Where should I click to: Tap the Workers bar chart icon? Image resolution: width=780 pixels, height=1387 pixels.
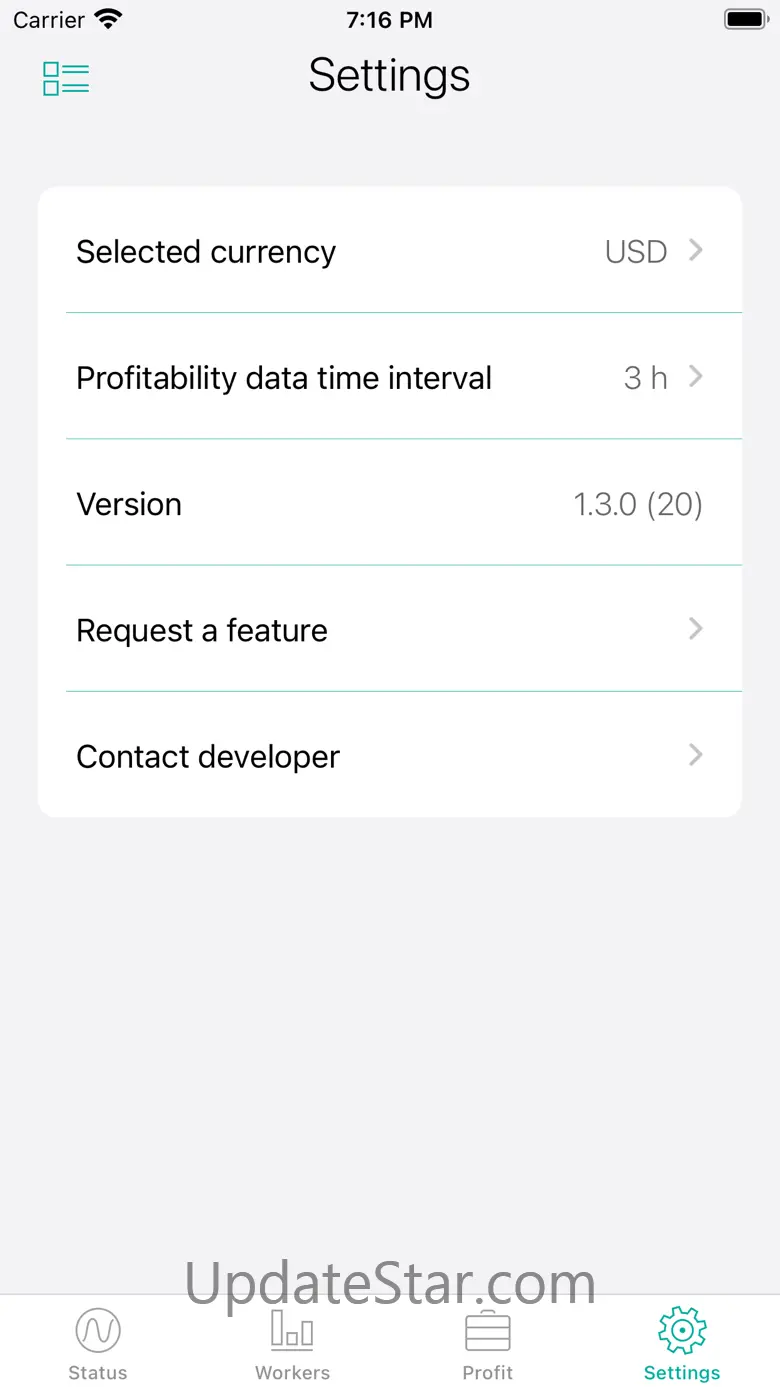click(x=292, y=1330)
